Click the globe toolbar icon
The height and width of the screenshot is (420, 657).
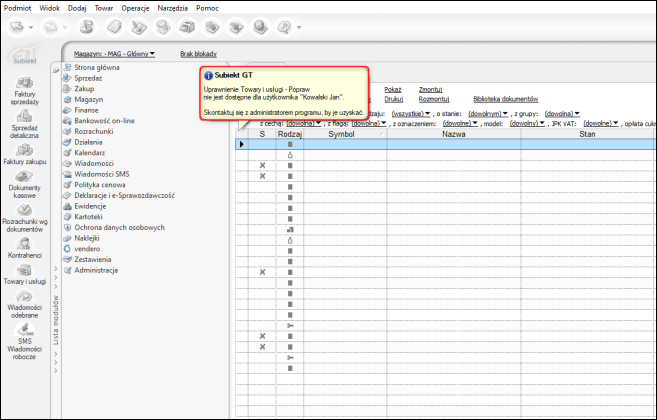pos(261,27)
